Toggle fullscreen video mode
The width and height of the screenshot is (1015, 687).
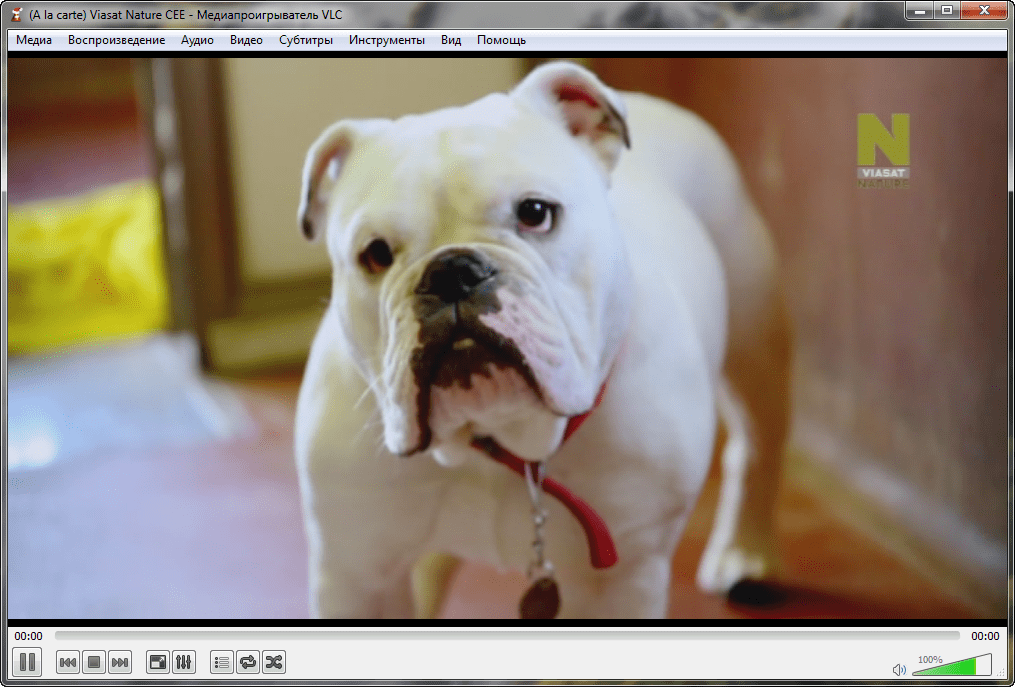click(158, 662)
